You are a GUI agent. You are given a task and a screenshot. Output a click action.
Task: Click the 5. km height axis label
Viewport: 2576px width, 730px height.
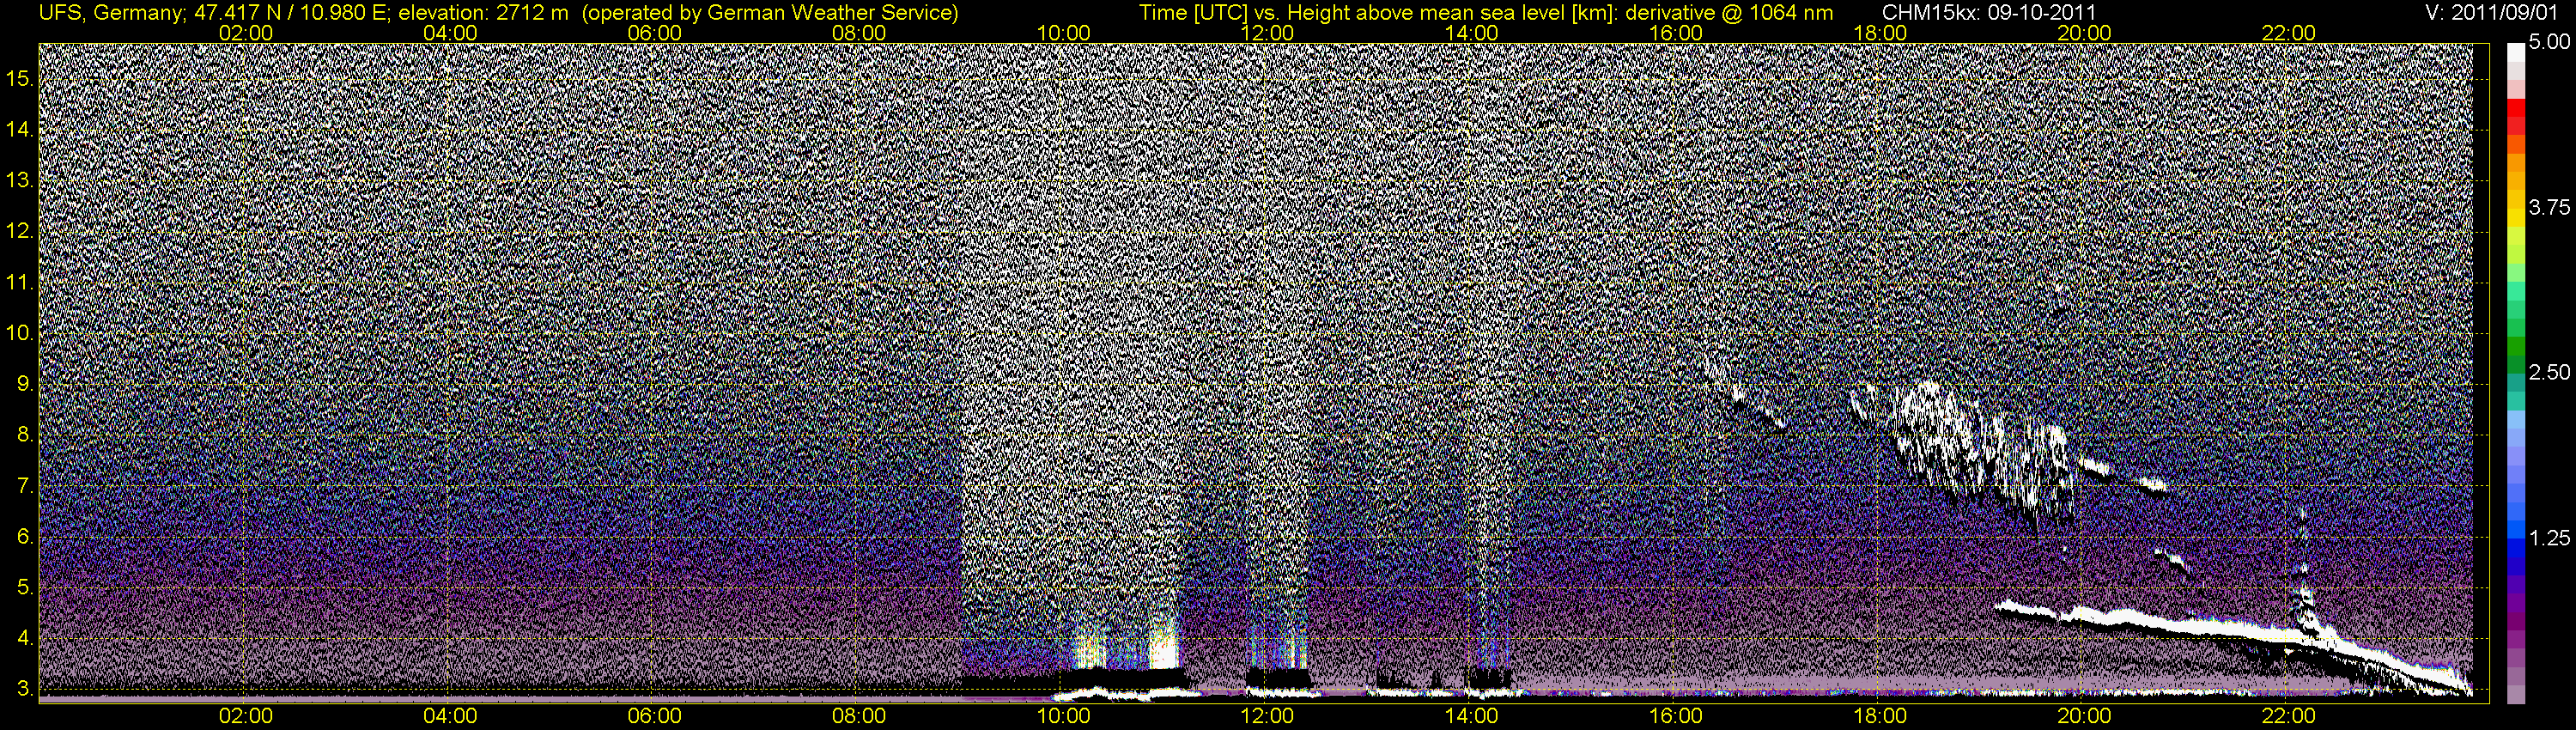click(x=25, y=588)
